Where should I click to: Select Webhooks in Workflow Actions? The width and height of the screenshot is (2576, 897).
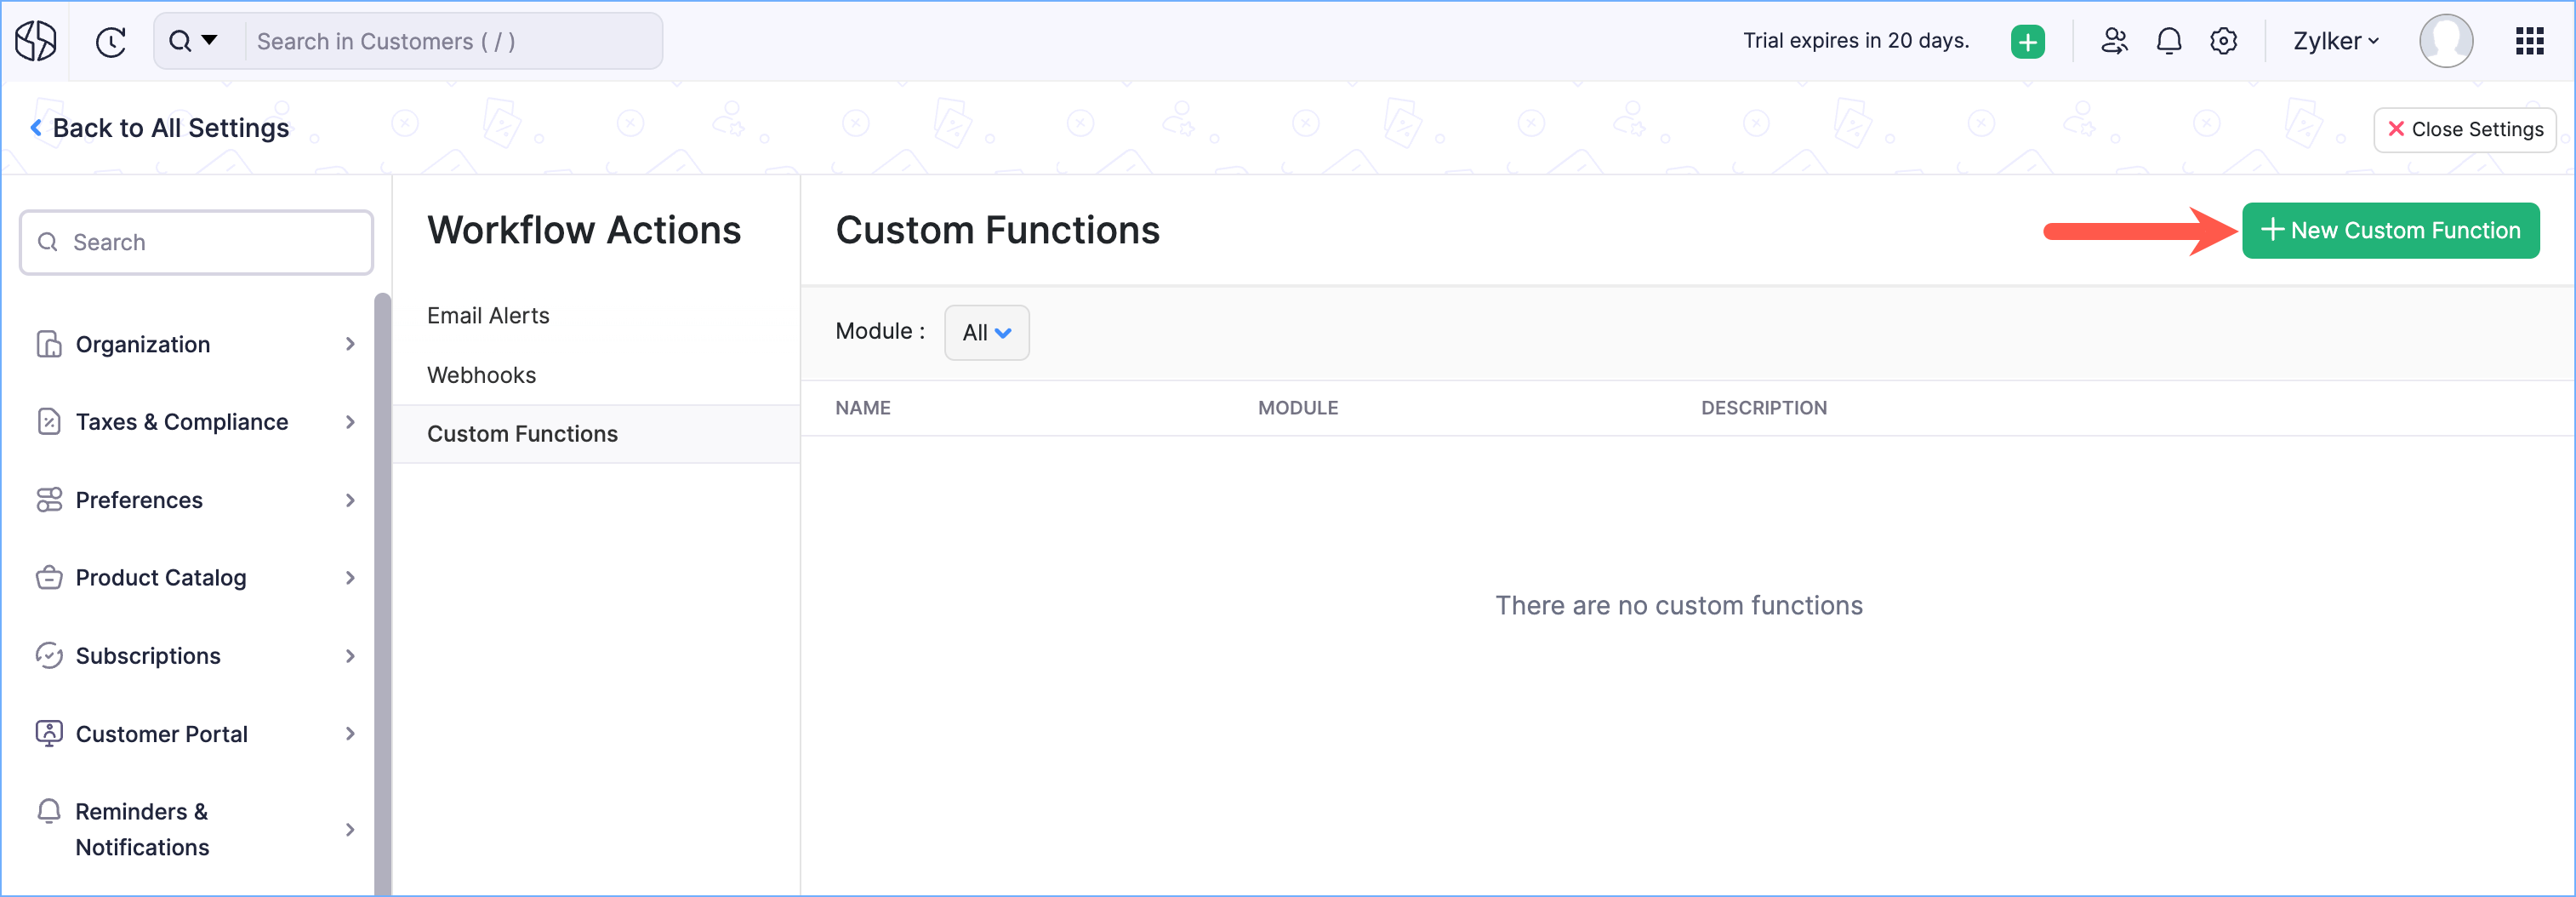click(x=481, y=375)
